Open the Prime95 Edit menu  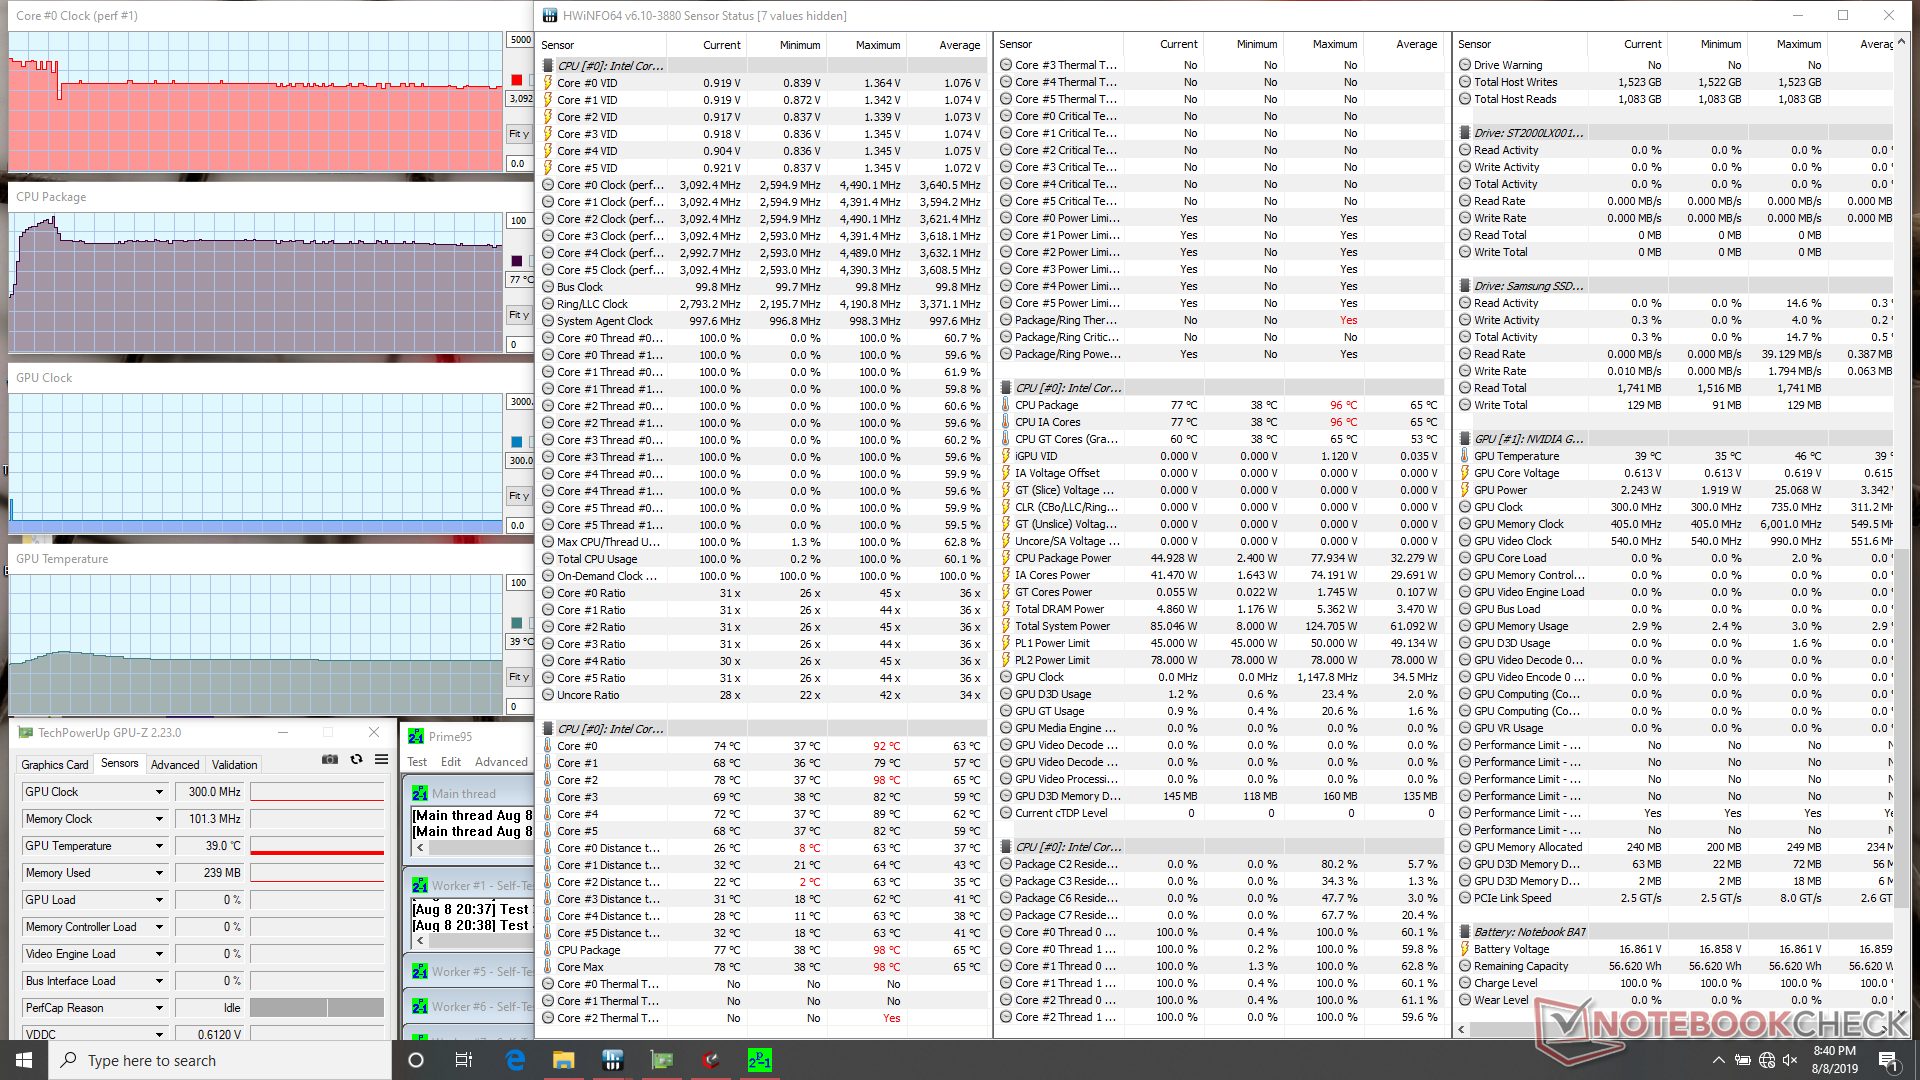point(451,762)
